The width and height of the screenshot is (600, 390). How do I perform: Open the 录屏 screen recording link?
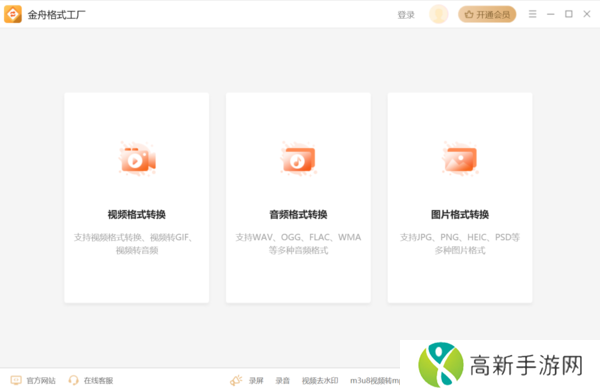click(x=256, y=380)
